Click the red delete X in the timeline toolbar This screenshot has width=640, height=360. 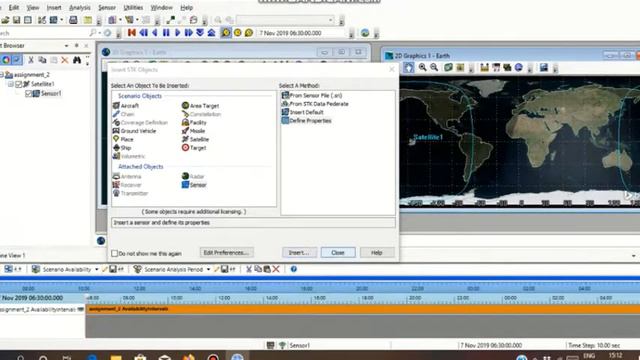click(x=276, y=269)
